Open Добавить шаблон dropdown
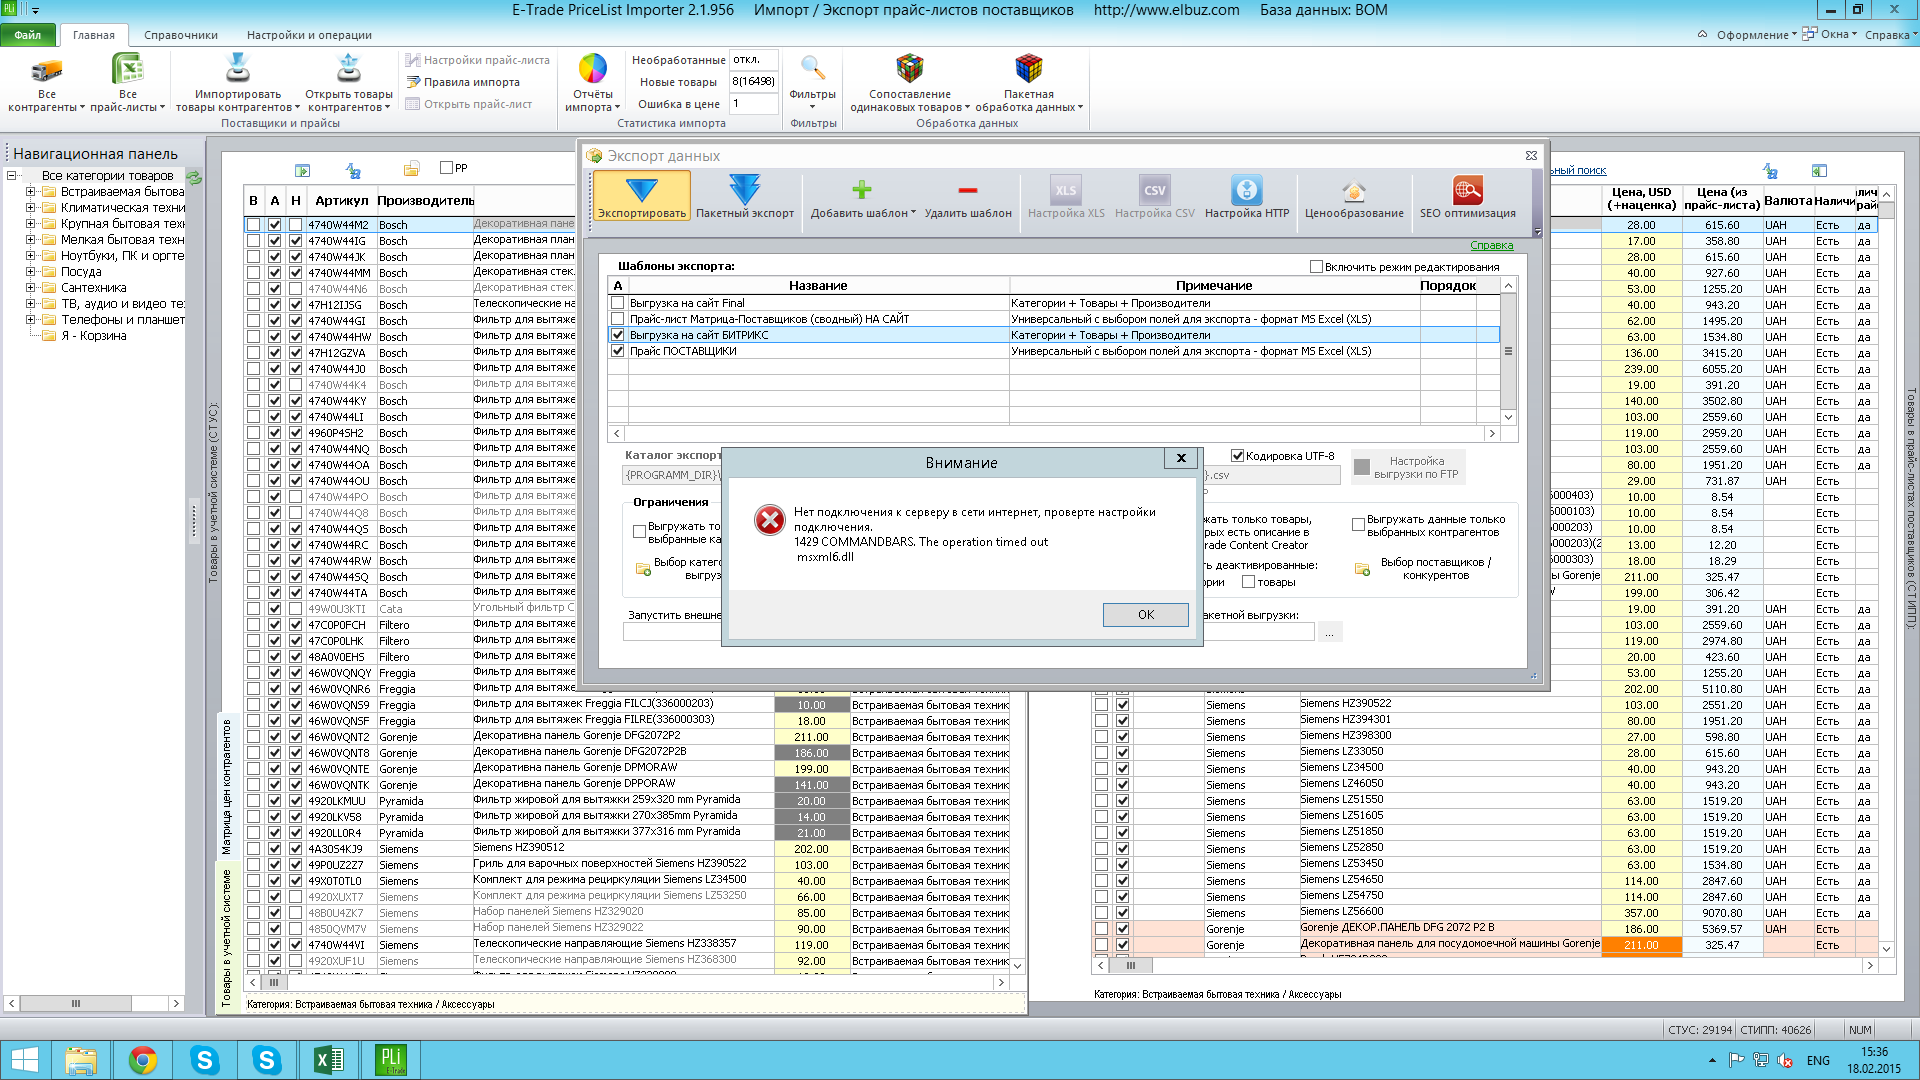 [863, 195]
